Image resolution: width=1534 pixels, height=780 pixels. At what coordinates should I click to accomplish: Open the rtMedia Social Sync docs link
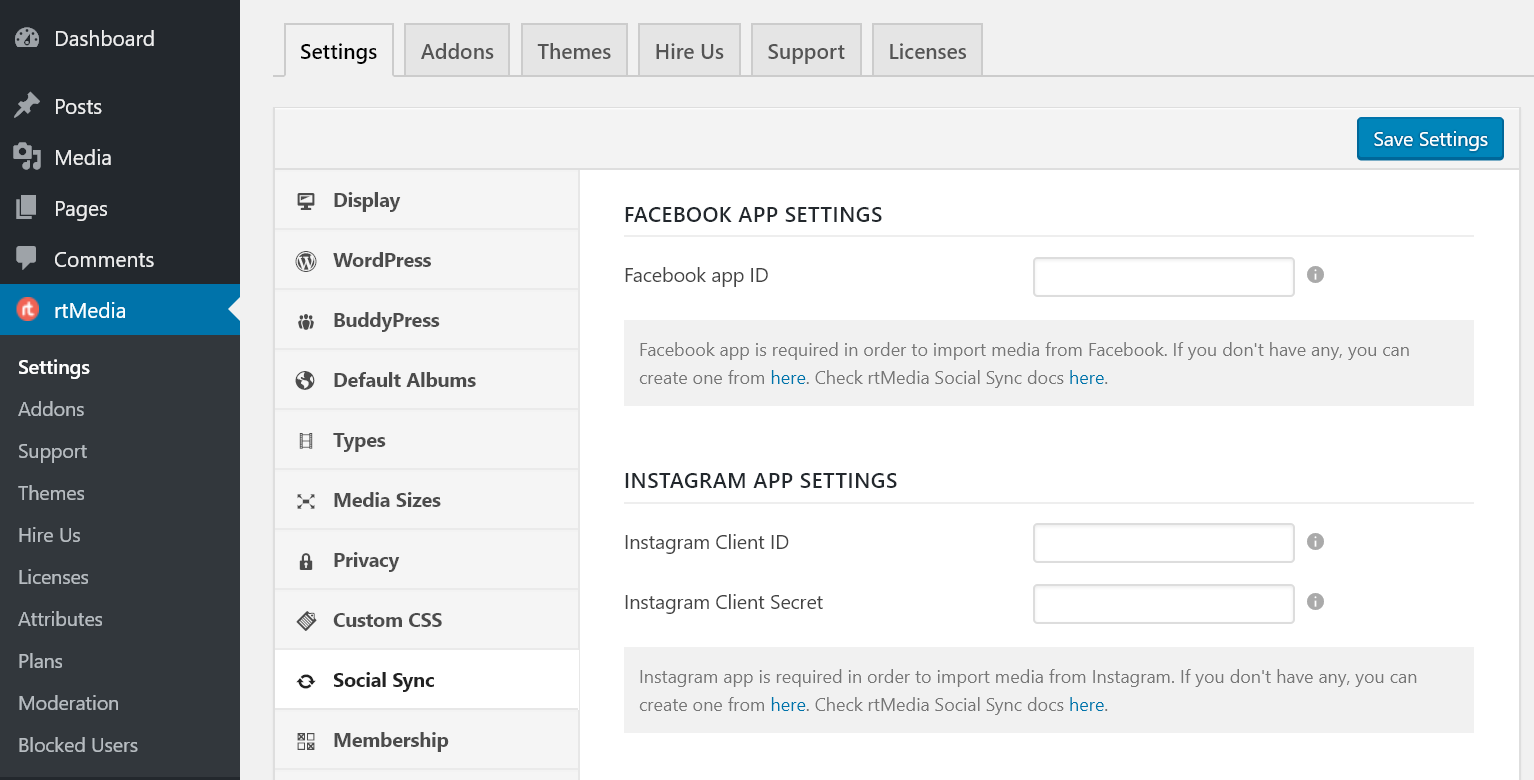[1087, 377]
